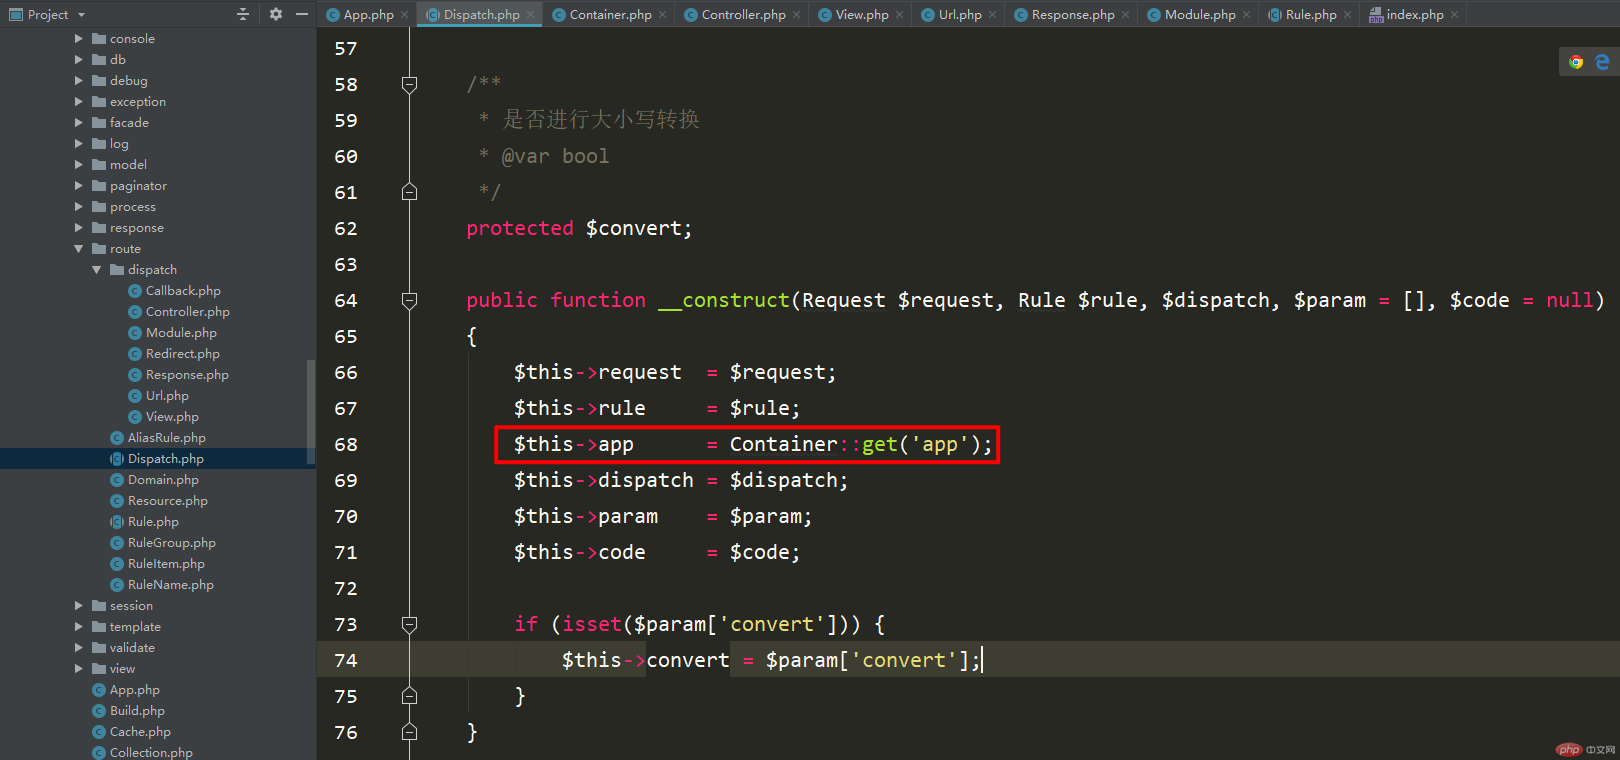
Task: Open the Project panel settings gear
Action: click(276, 14)
